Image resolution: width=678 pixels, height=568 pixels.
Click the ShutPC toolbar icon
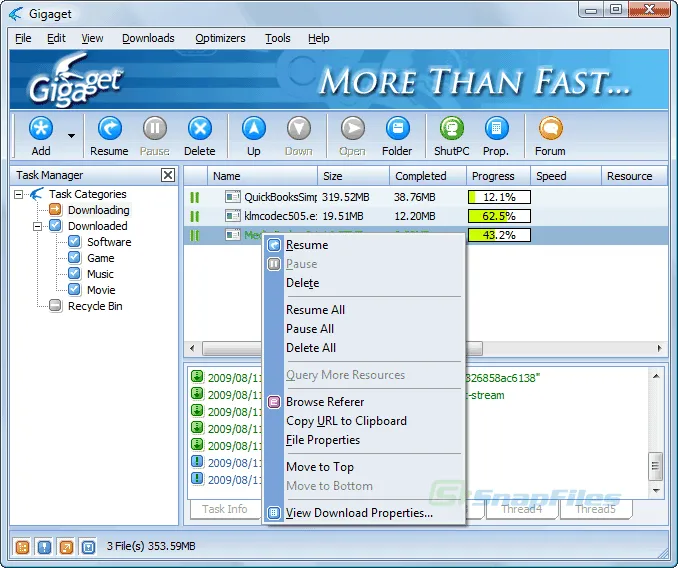pos(452,128)
